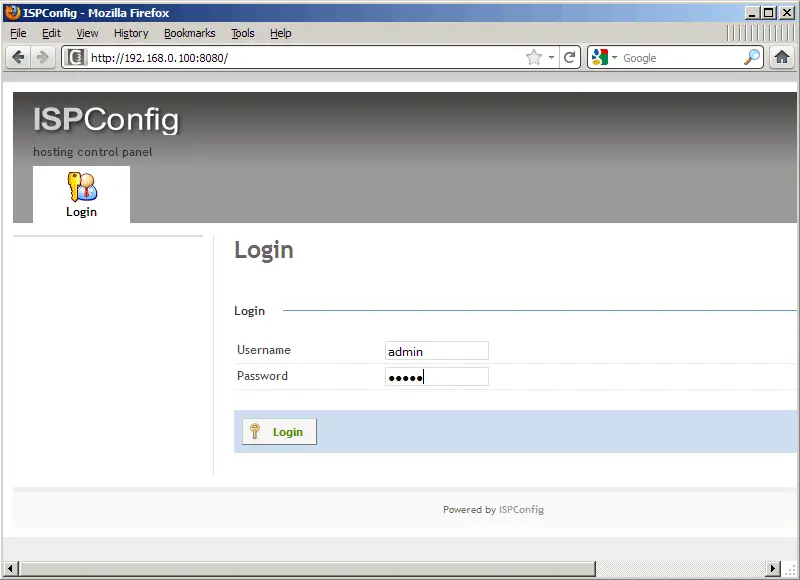The width and height of the screenshot is (800, 580).
Task: Click the Login fieldset legend text
Action: pos(249,311)
